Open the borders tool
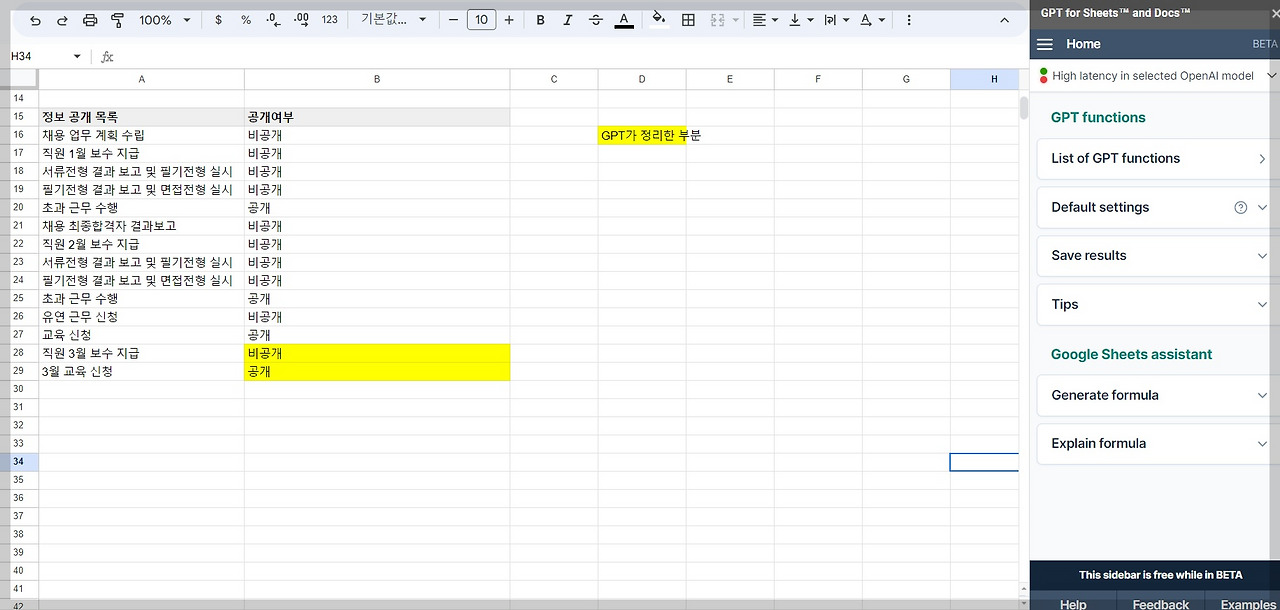Viewport: 1280px width, 610px height. tap(688, 20)
